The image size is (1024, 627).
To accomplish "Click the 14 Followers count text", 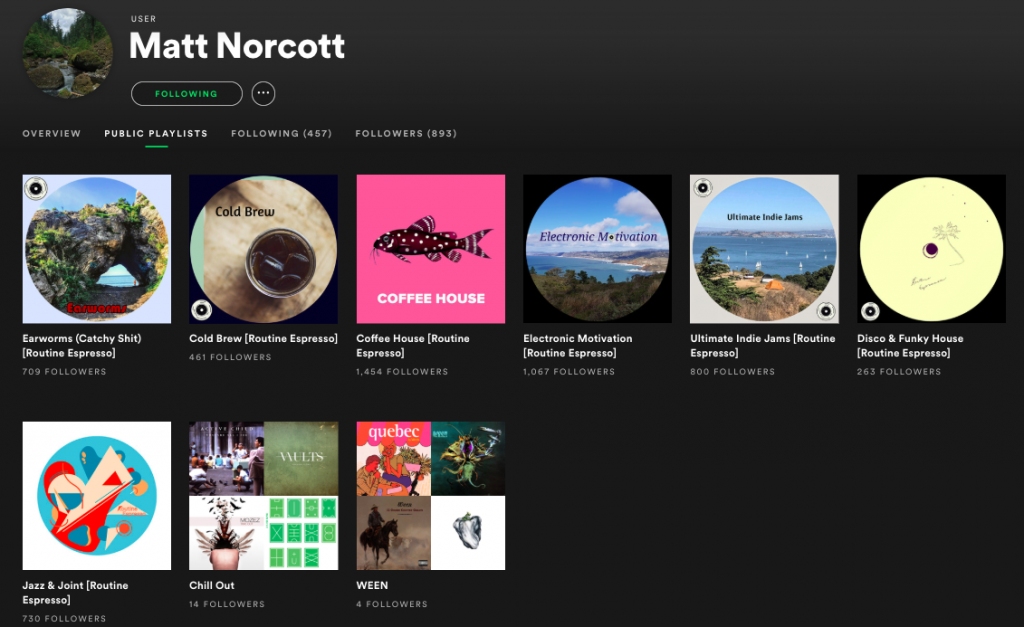I will pos(227,604).
